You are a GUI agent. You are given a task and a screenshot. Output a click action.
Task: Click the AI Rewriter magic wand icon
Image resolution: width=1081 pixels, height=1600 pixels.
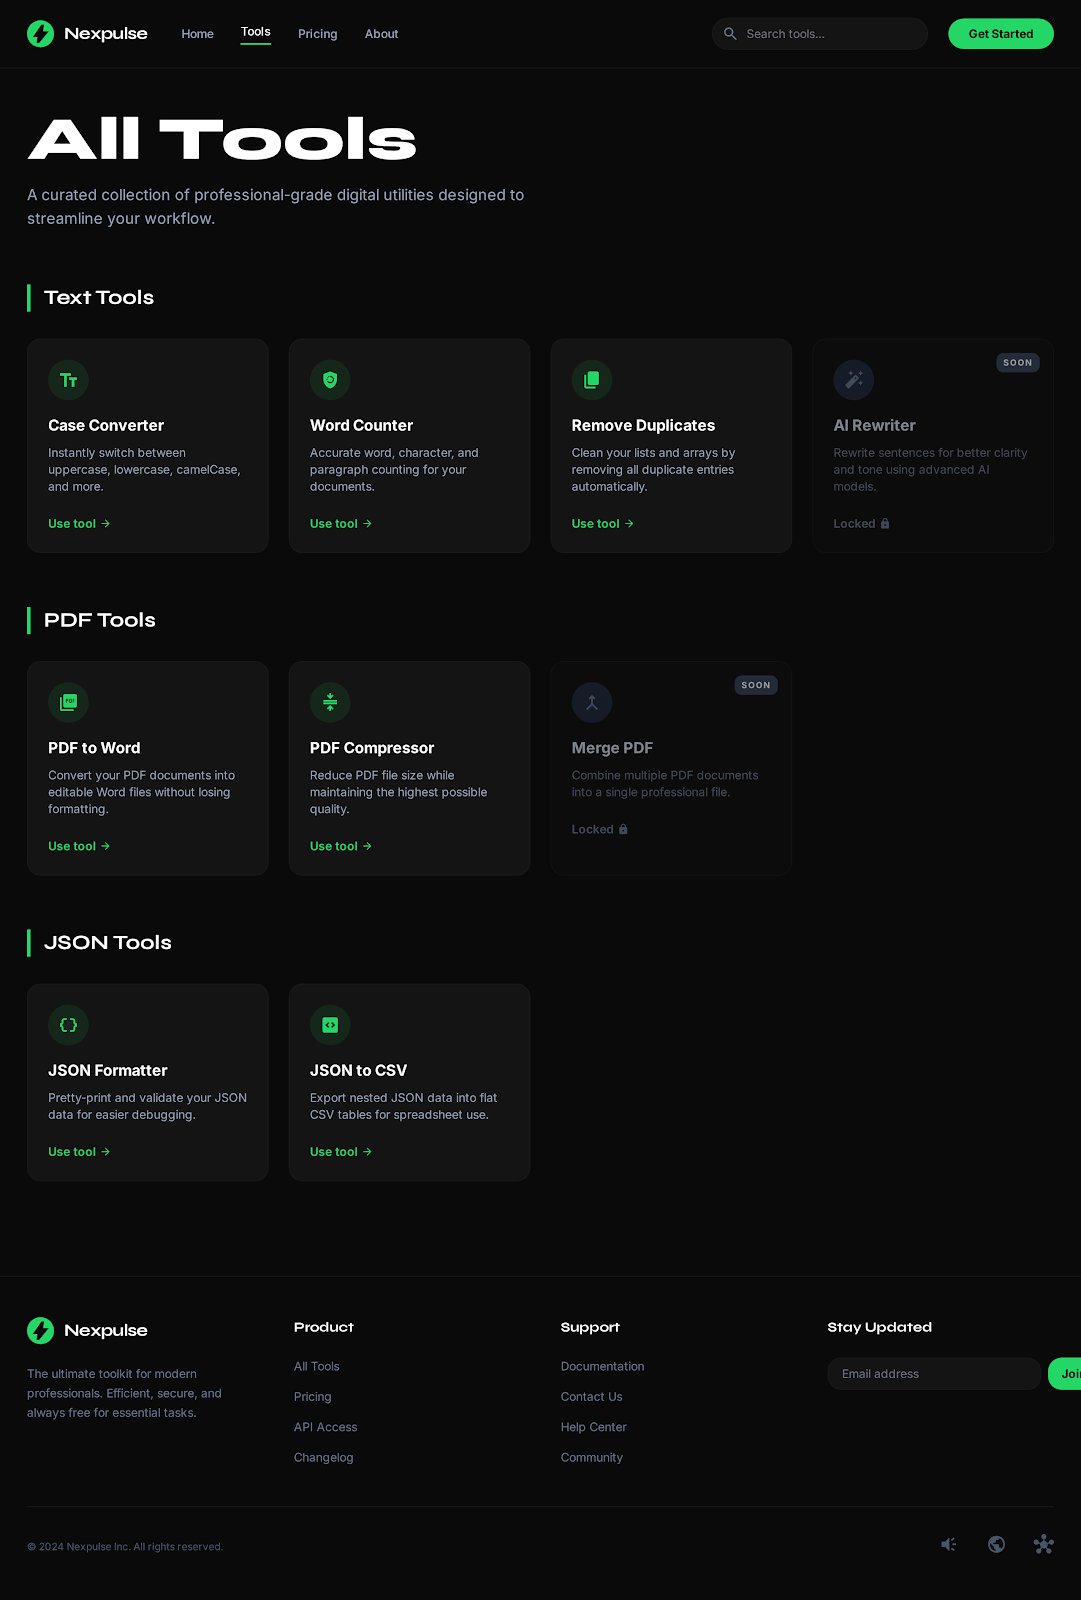point(854,380)
